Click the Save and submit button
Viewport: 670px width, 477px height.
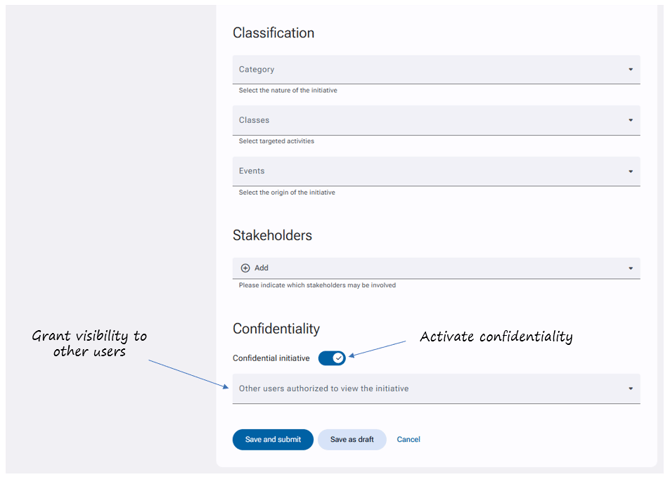[x=273, y=439]
